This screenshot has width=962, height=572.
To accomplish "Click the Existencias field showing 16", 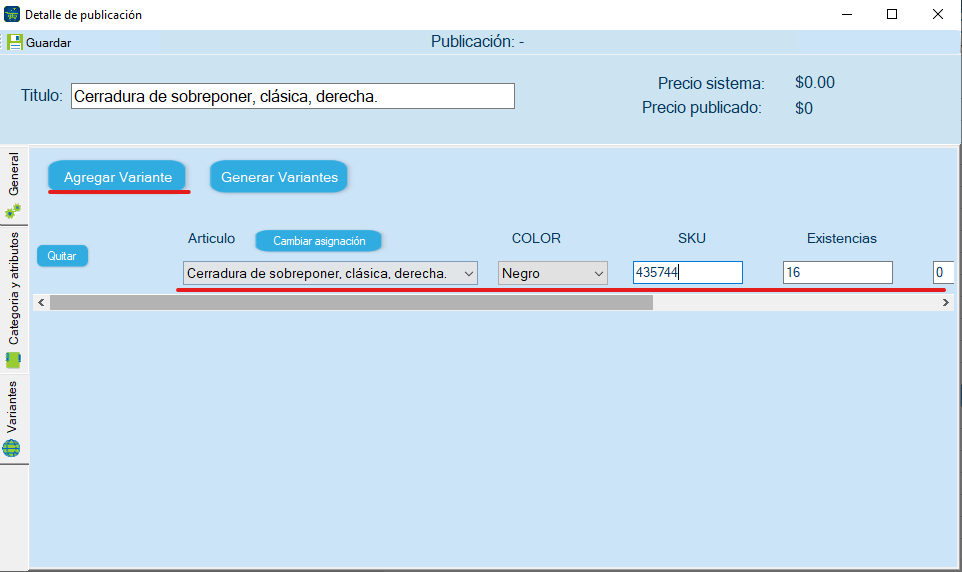I will pyautogui.click(x=837, y=272).
